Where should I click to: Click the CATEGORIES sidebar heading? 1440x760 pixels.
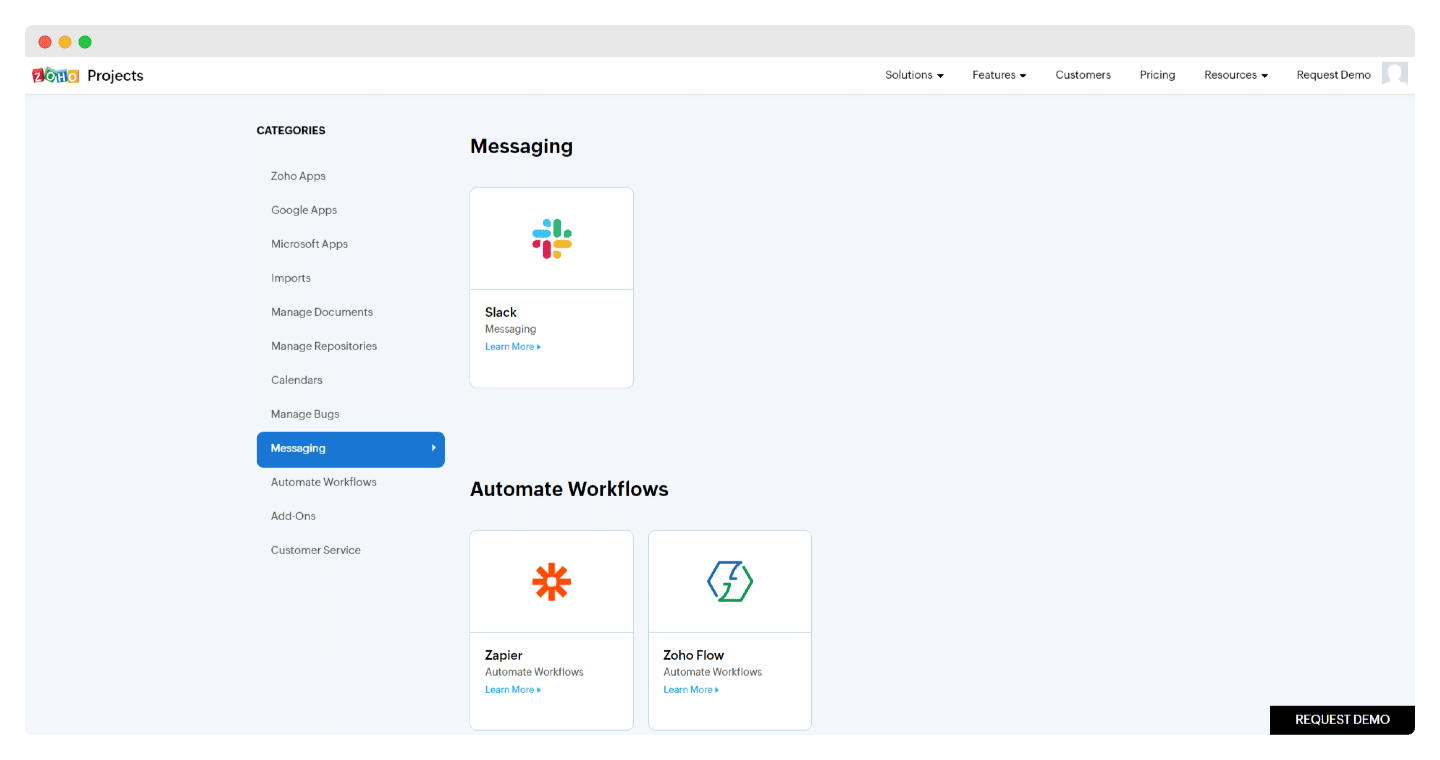tap(291, 130)
